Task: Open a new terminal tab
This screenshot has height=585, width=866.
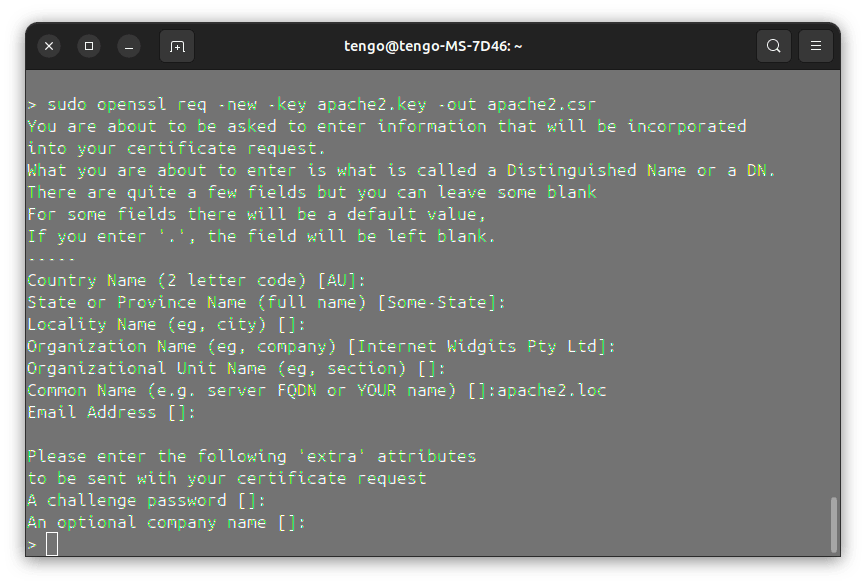Action: (x=177, y=46)
